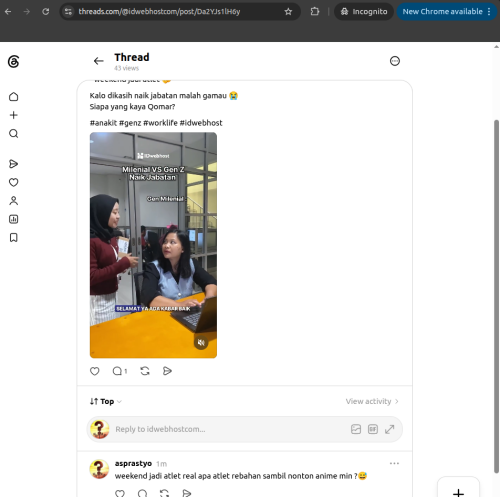Open the browser extensions puzzle icon
This screenshot has width=500, height=497.
click(x=315, y=12)
